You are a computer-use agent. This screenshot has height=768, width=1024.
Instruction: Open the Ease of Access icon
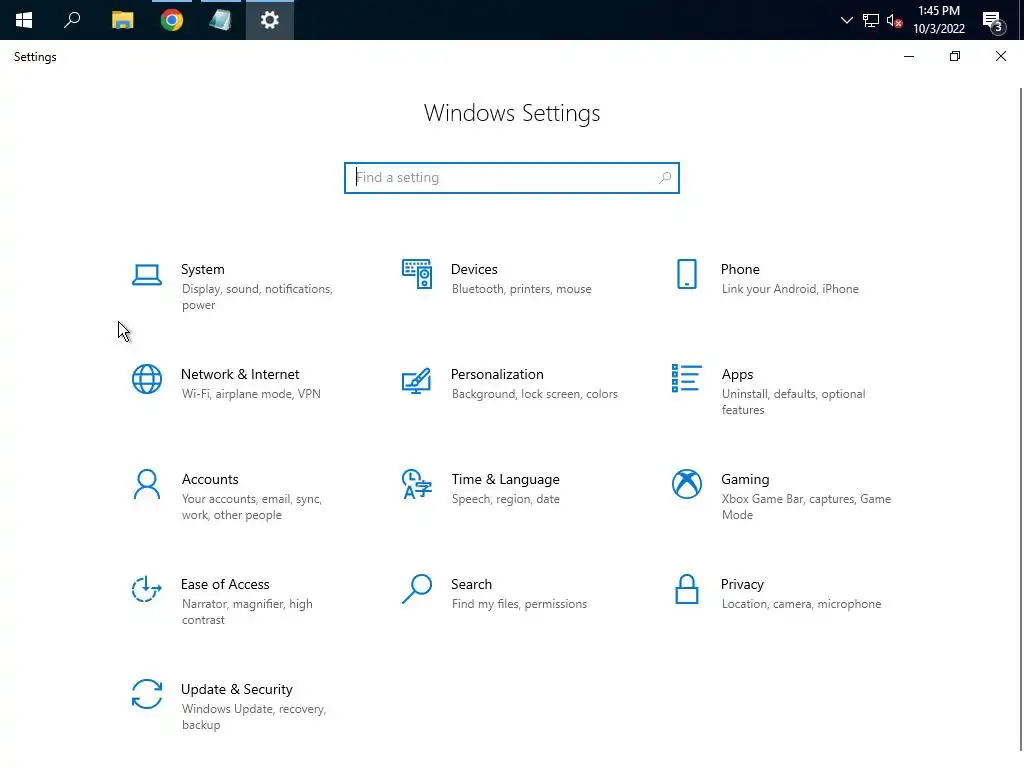click(x=147, y=589)
